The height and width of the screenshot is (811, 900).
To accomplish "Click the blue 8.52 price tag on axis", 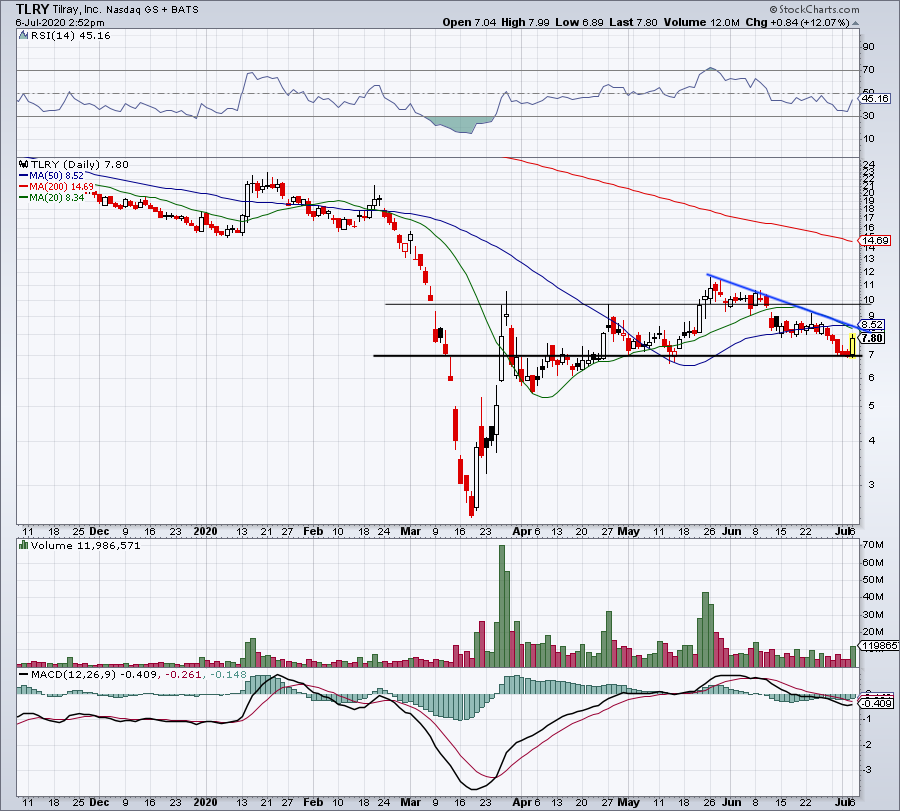I will click(873, 324).
